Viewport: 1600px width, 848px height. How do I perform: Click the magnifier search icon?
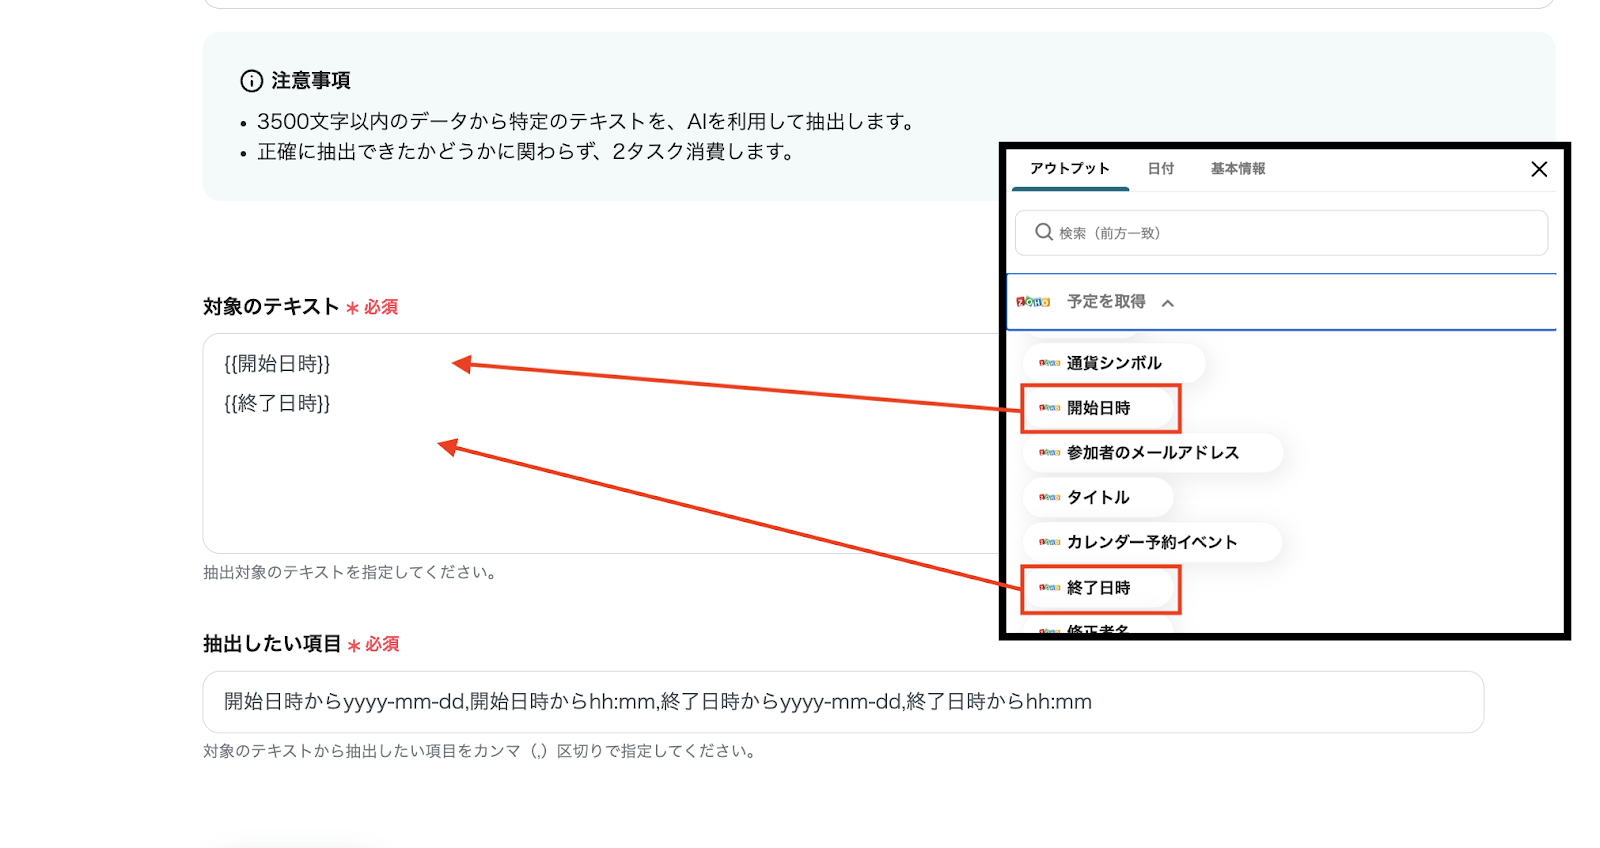point(1044,232)
